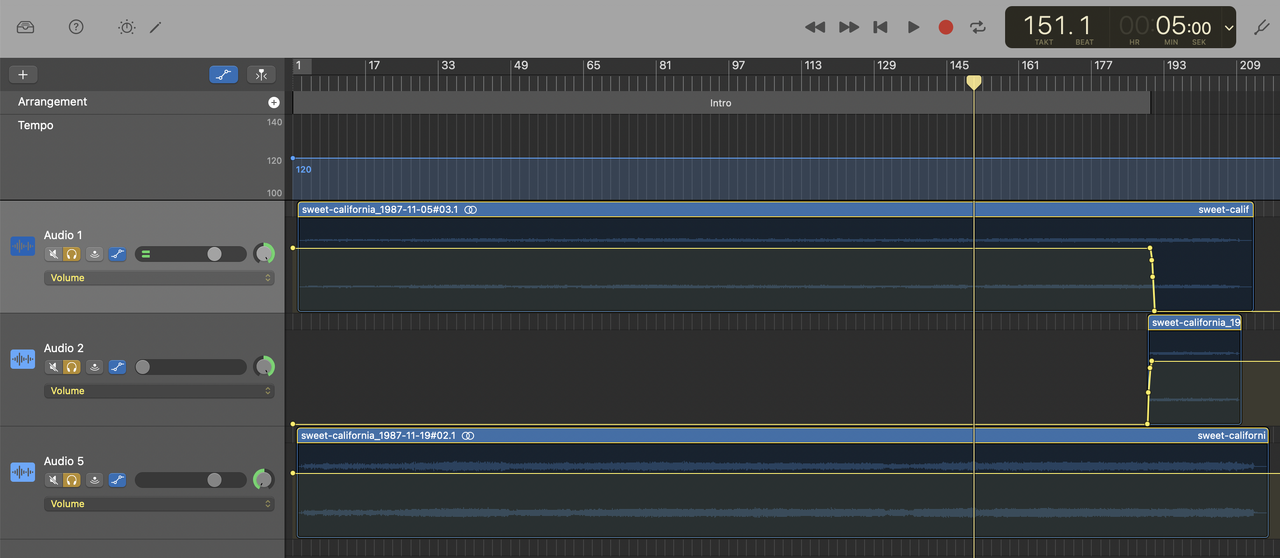Select the Tempo track label
Image resolution: width=1280 pixels, height=558 pixels.
[x=35, y=126]
